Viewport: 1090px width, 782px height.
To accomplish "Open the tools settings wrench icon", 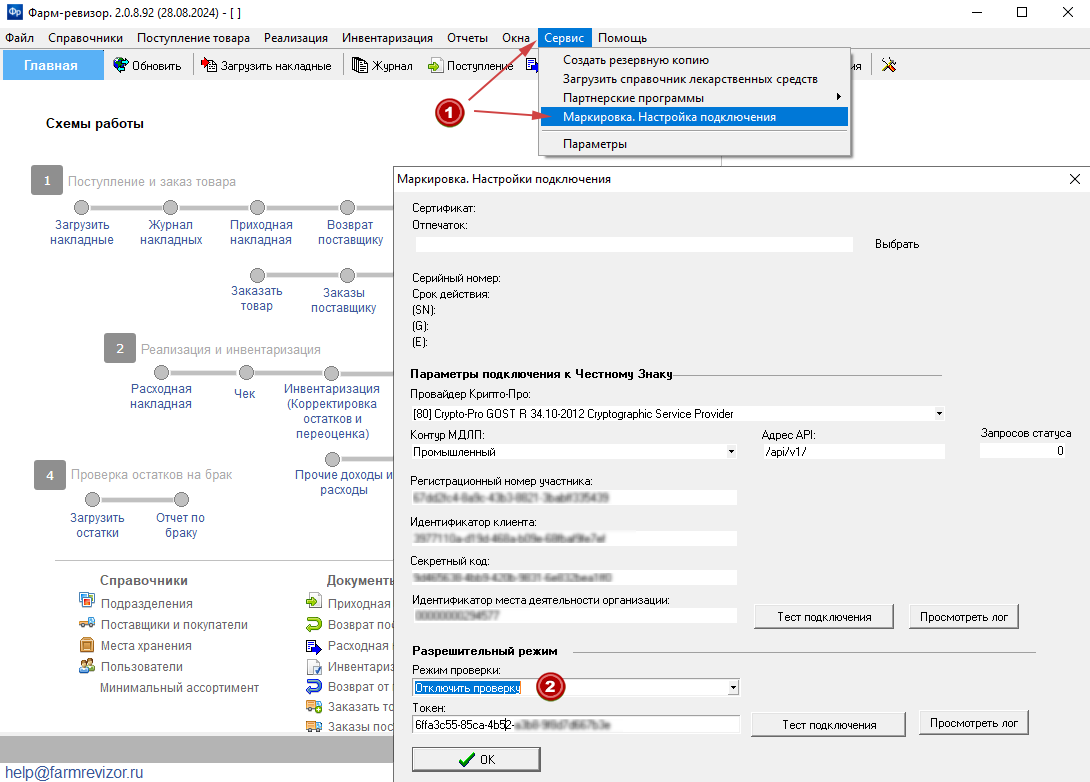I will tap(888, 65).
